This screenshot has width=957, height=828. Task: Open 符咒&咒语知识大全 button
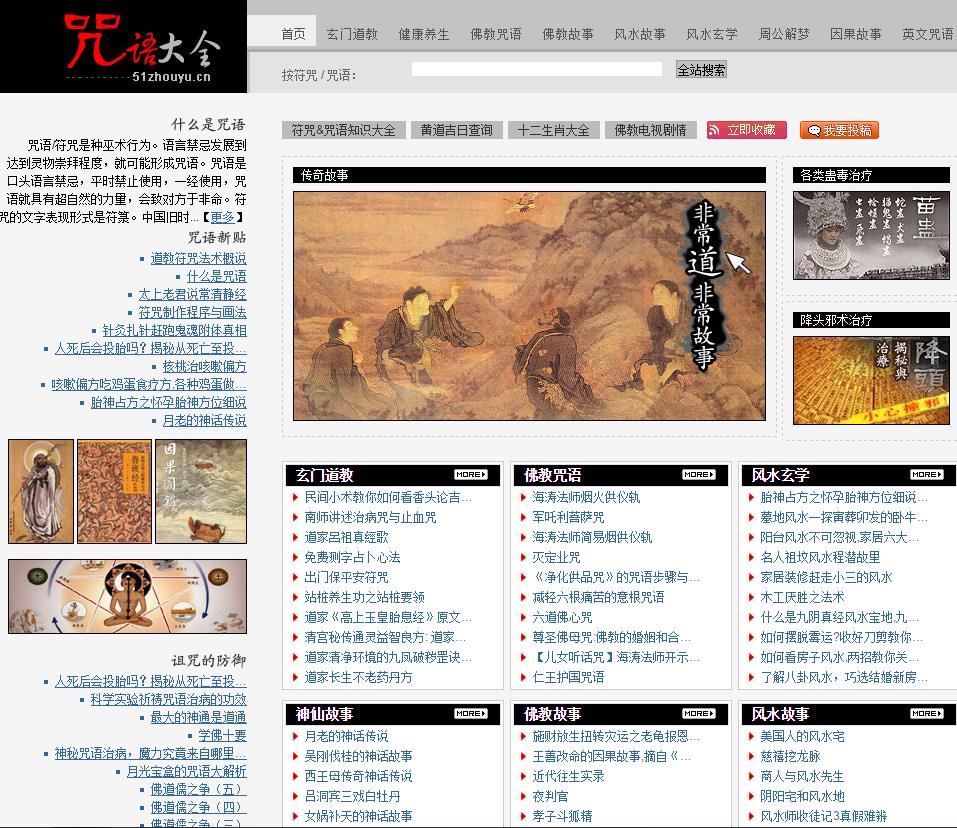click(344, 130)
